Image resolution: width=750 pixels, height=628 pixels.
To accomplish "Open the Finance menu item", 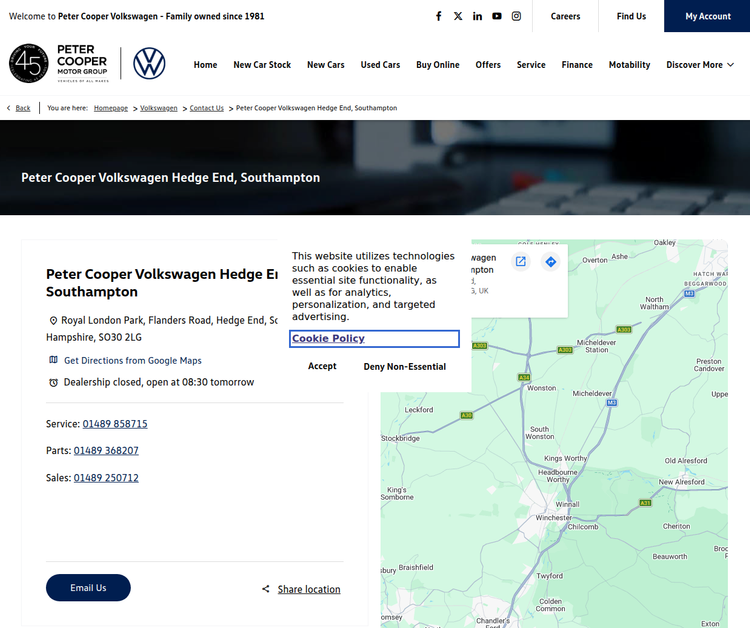I will (x=577, y=65).
